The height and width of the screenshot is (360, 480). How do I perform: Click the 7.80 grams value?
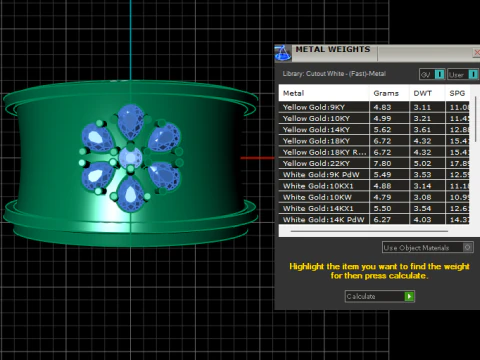[382, 164]
